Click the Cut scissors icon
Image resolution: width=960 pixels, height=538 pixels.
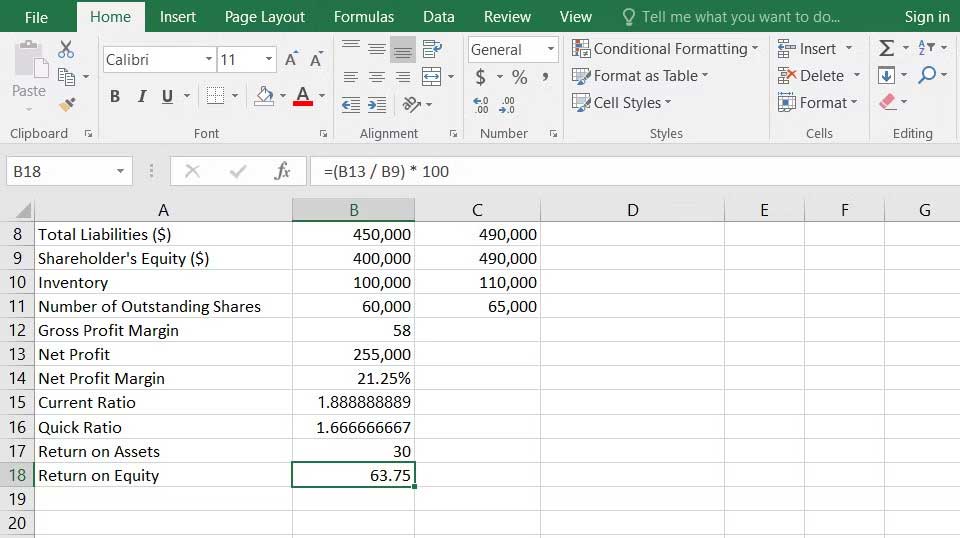[x=66, y=49]
